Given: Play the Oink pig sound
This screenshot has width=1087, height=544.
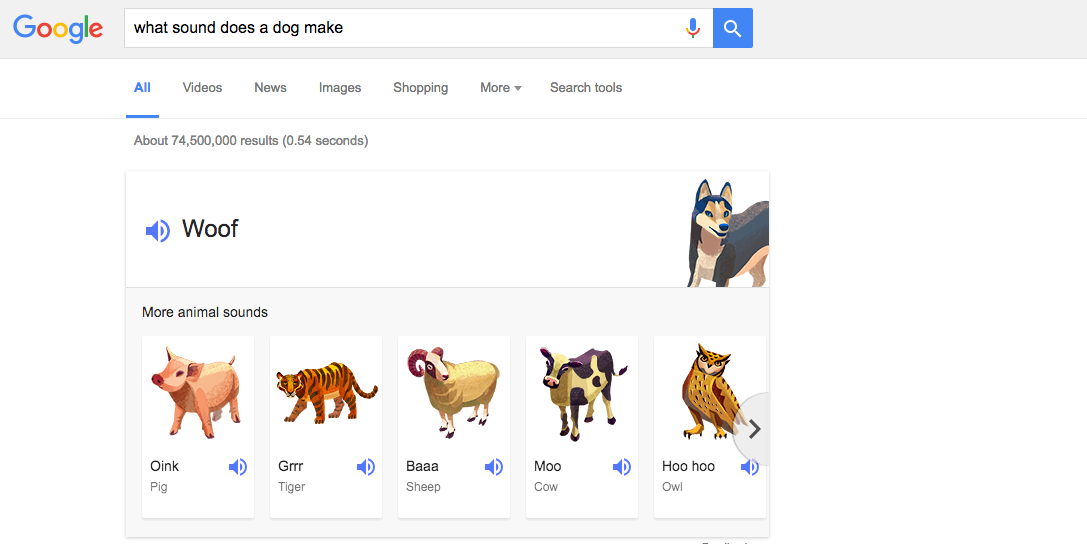Looking at the screenshot, I should (238, 467).
